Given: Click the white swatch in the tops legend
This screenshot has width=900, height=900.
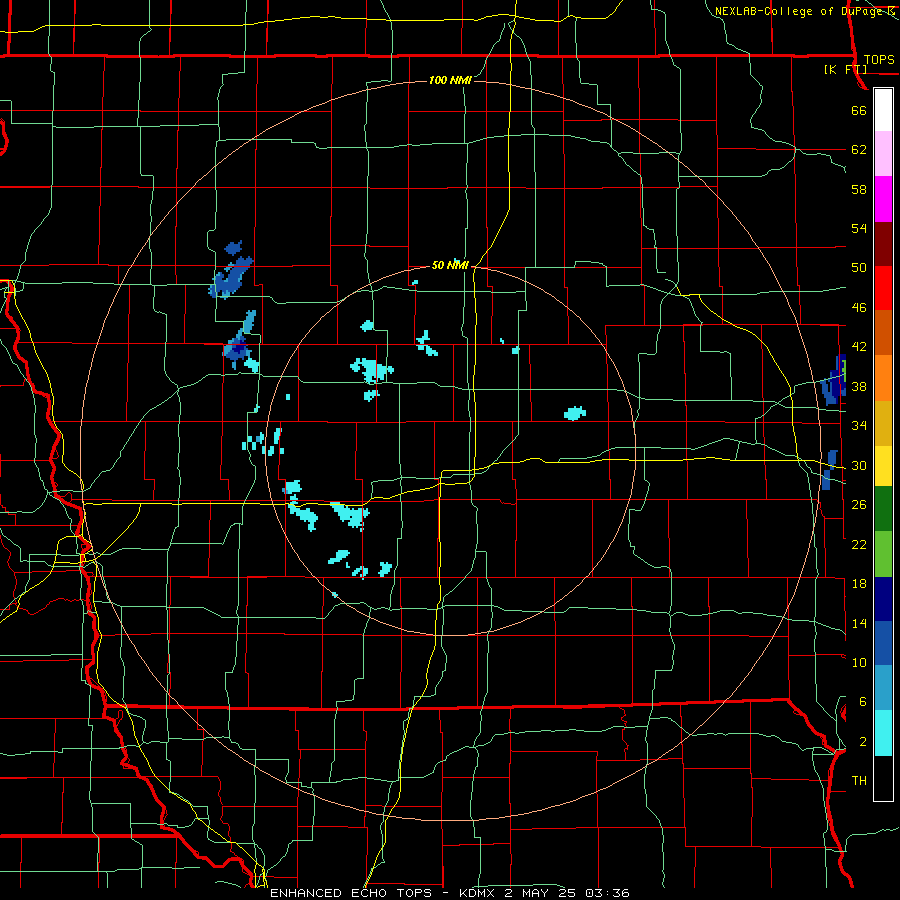Looking at the screenshot, I should click(883, 110).
